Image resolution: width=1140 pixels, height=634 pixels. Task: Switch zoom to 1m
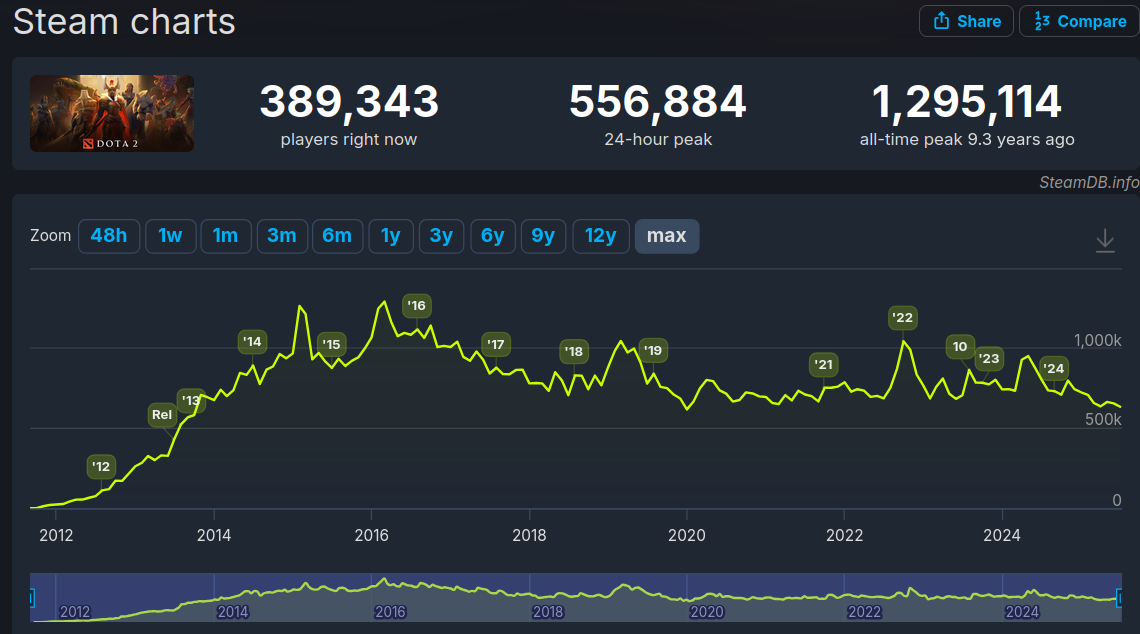226,236
